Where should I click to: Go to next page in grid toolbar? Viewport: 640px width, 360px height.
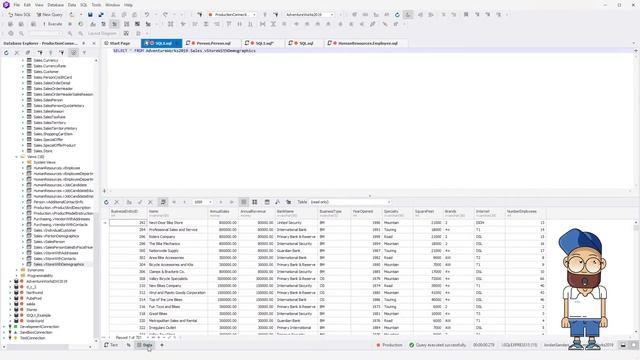[221, 202]
